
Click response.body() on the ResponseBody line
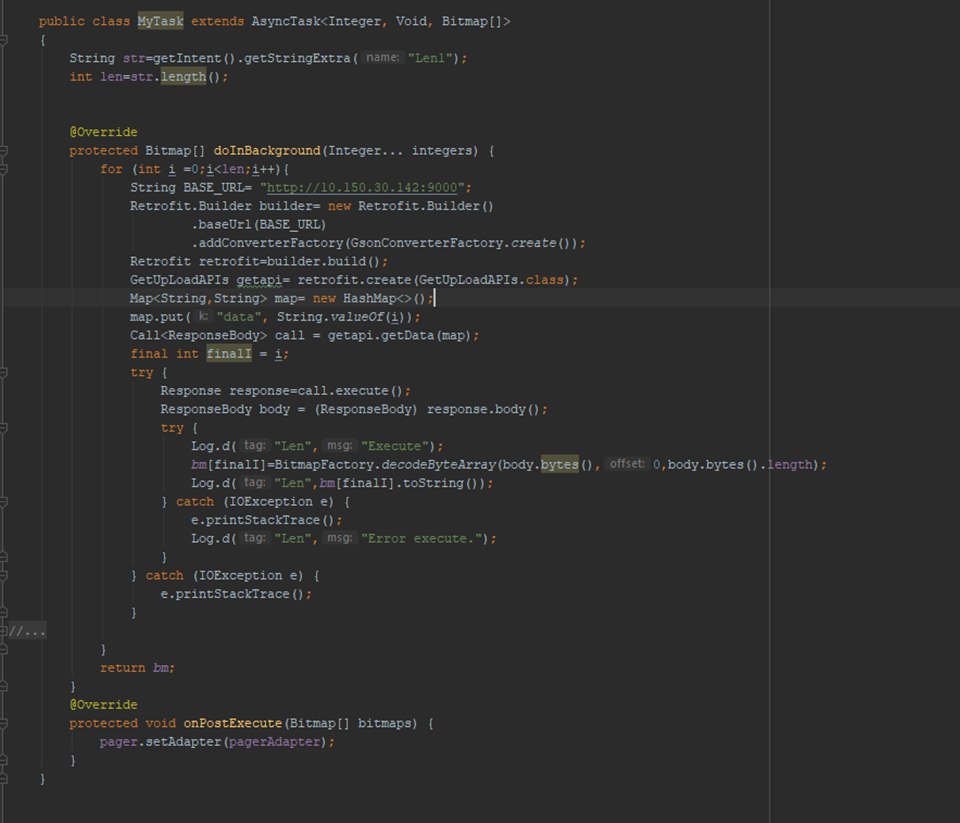pyautogui.click(x=484, y=409)
